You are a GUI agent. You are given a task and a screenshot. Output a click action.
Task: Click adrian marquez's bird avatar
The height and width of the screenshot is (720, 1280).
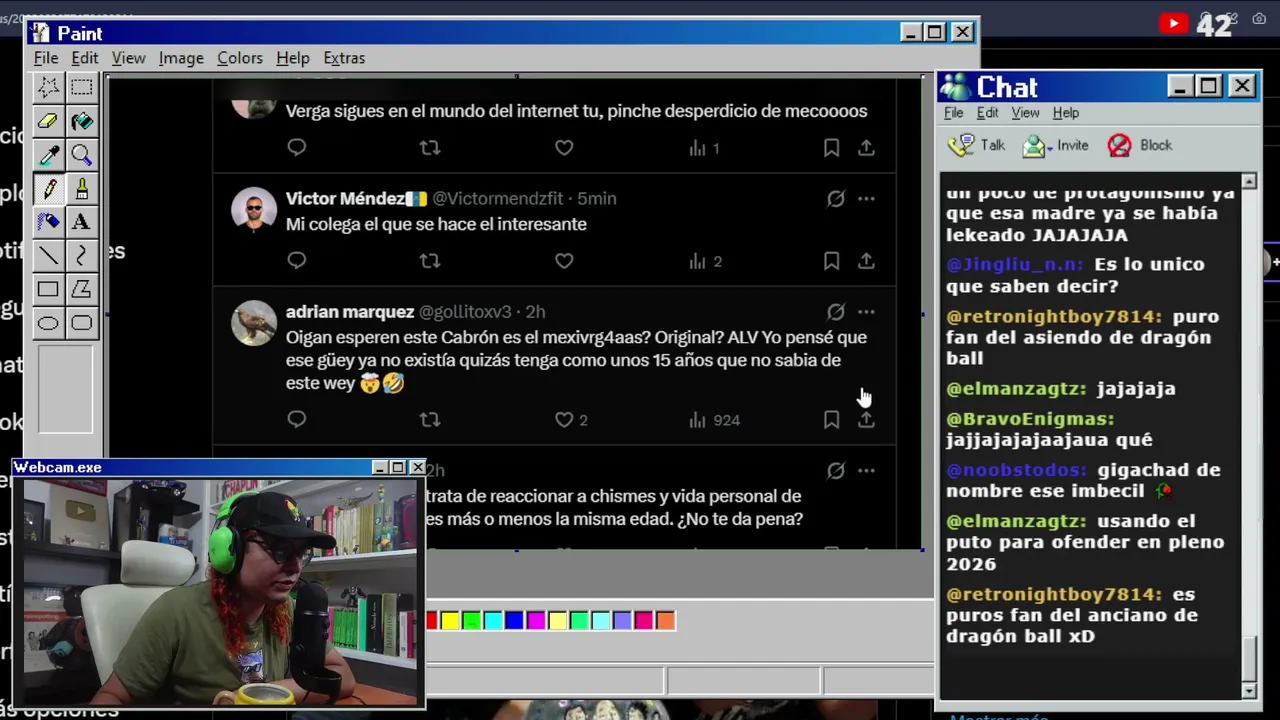coord(254,323)
